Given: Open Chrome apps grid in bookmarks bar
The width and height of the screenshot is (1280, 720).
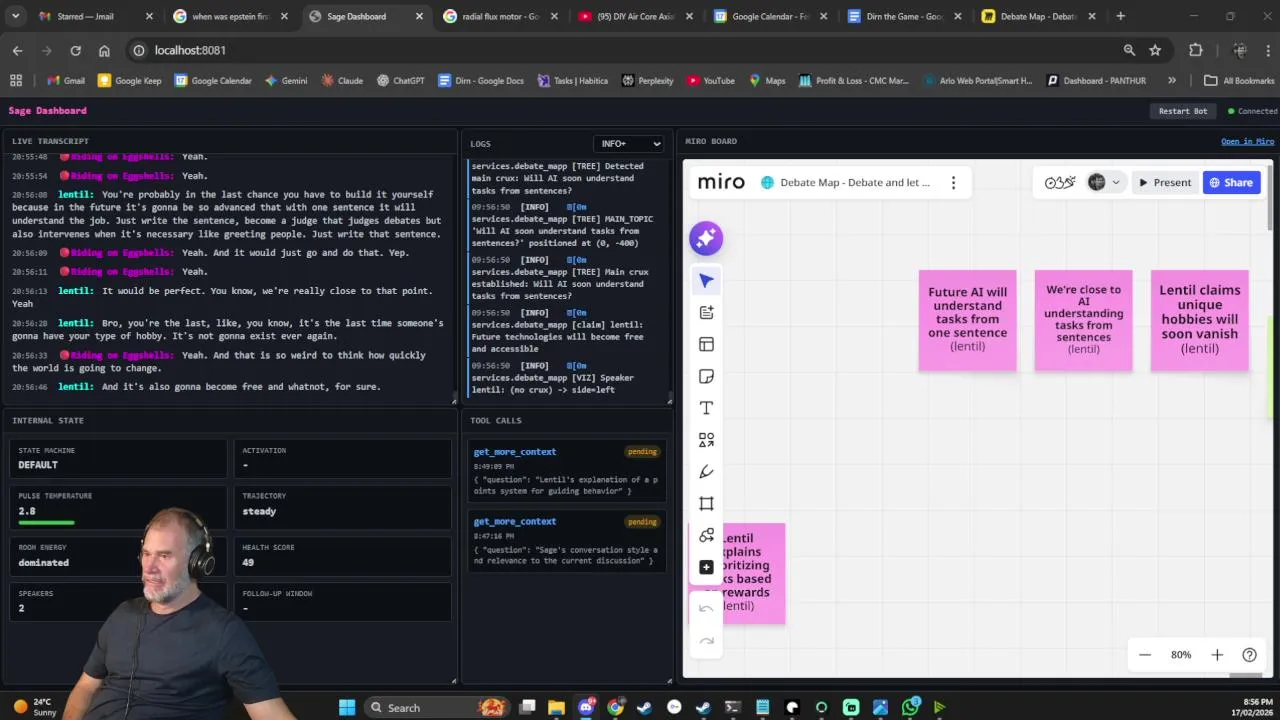Looking at the screenshot, I should [x=15, y=81].
